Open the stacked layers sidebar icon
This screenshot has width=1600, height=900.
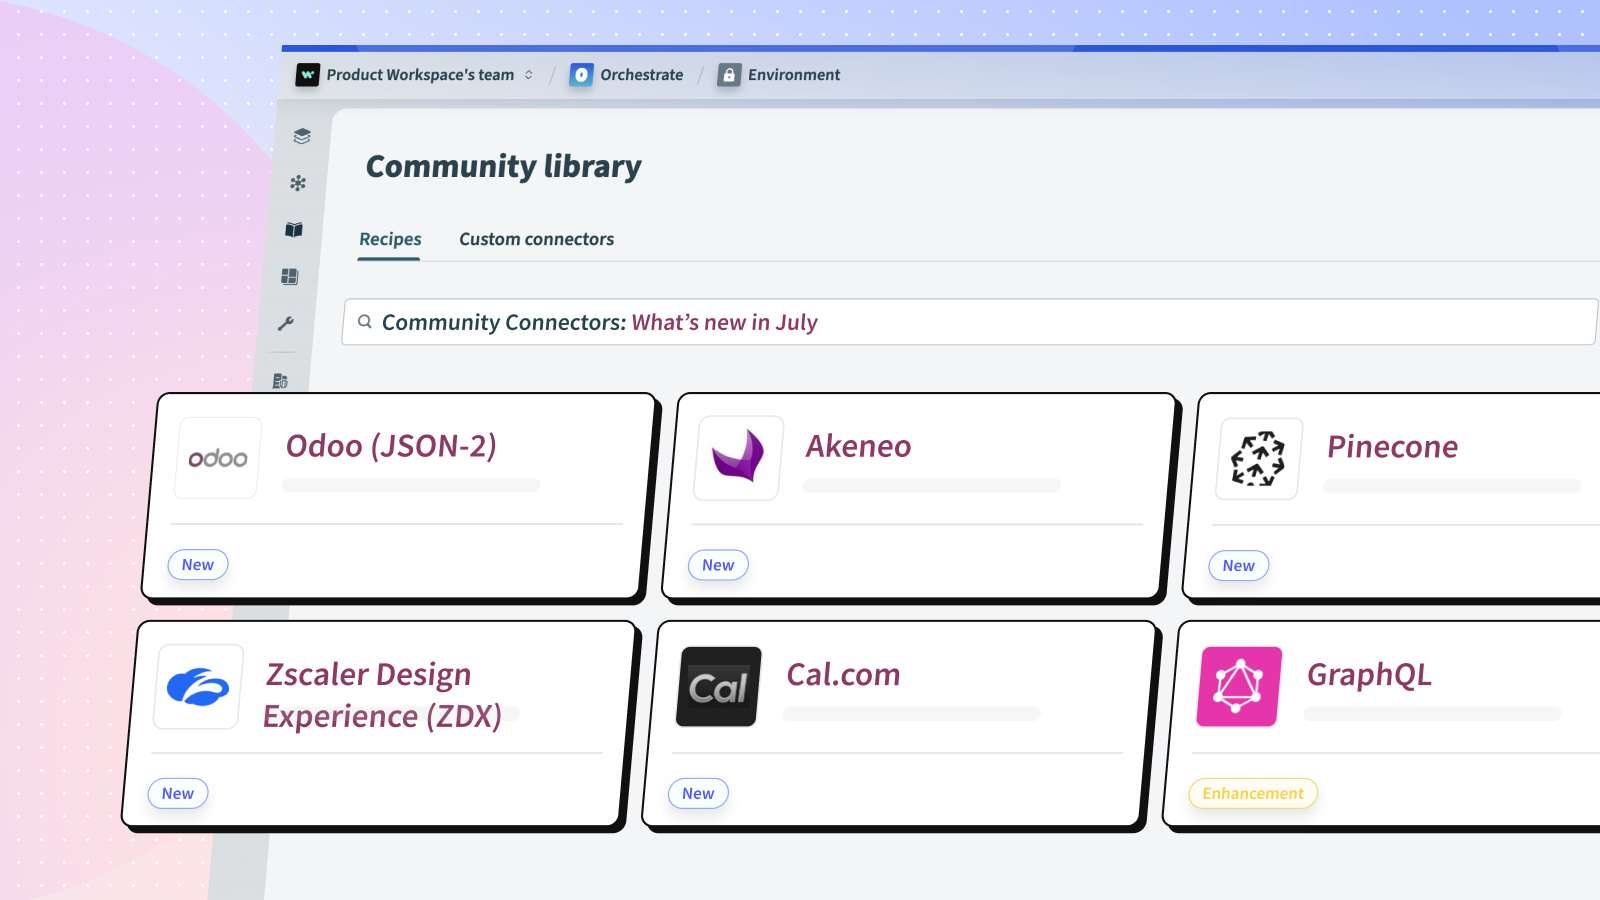tap(302, 136)
